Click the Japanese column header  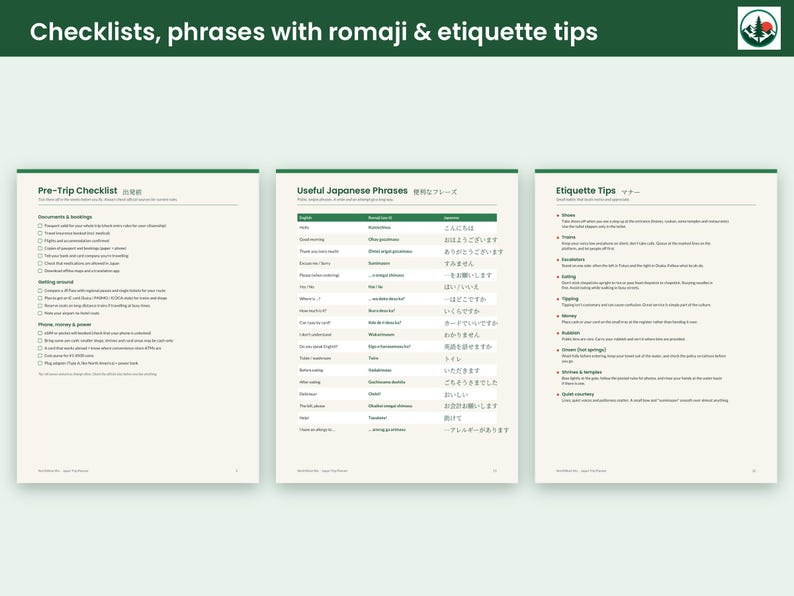tap(451, 218)
